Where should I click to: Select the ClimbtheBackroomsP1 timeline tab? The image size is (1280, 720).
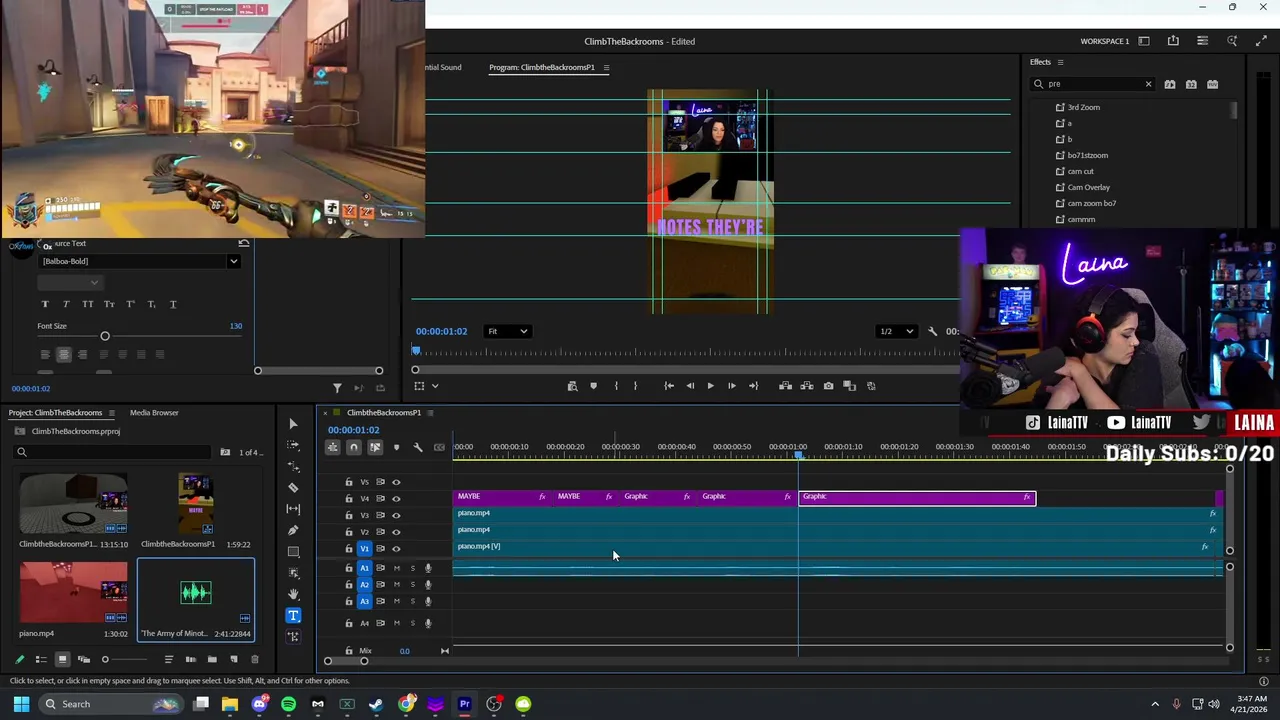pos(384,413)
